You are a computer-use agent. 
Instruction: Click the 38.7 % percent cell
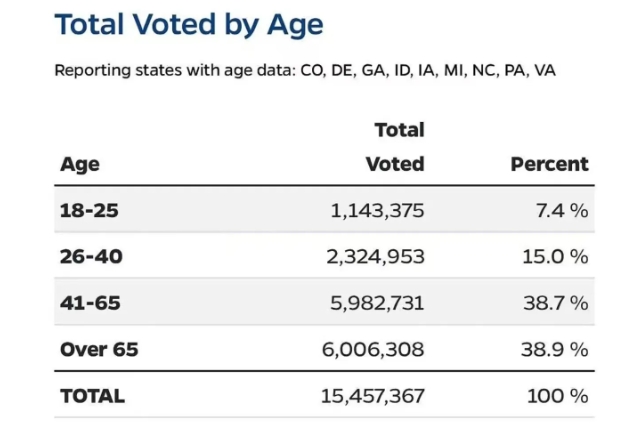556,304
